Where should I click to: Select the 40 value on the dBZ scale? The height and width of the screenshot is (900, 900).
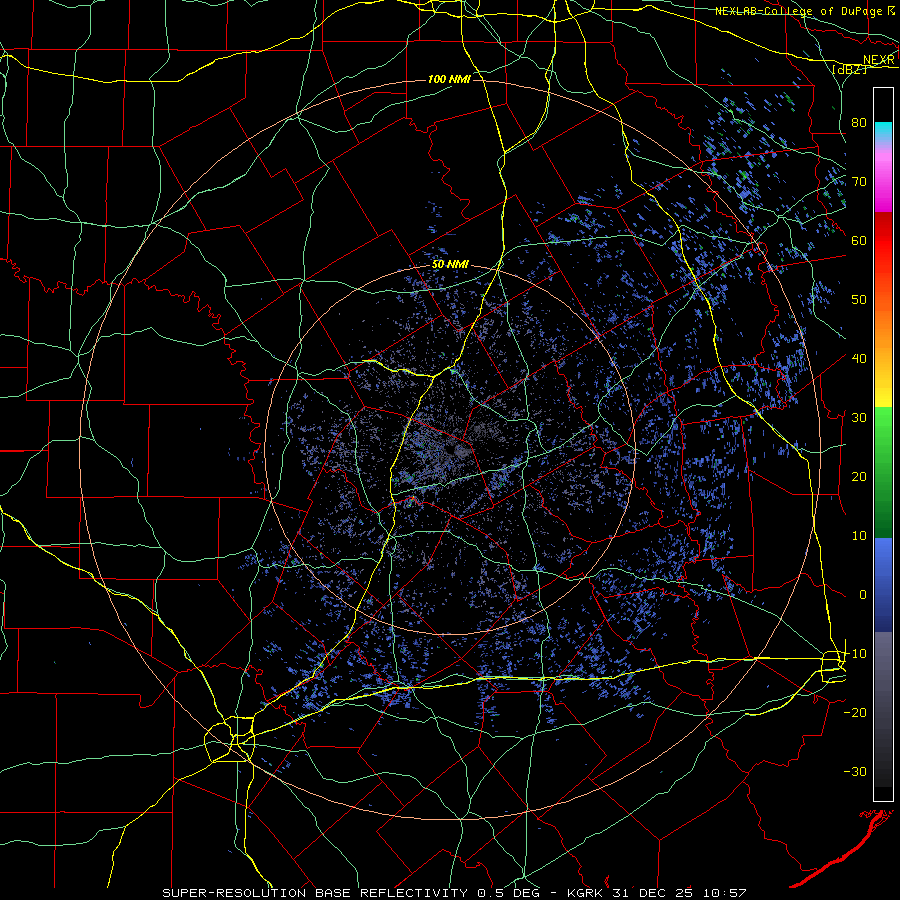pos(859,359)
